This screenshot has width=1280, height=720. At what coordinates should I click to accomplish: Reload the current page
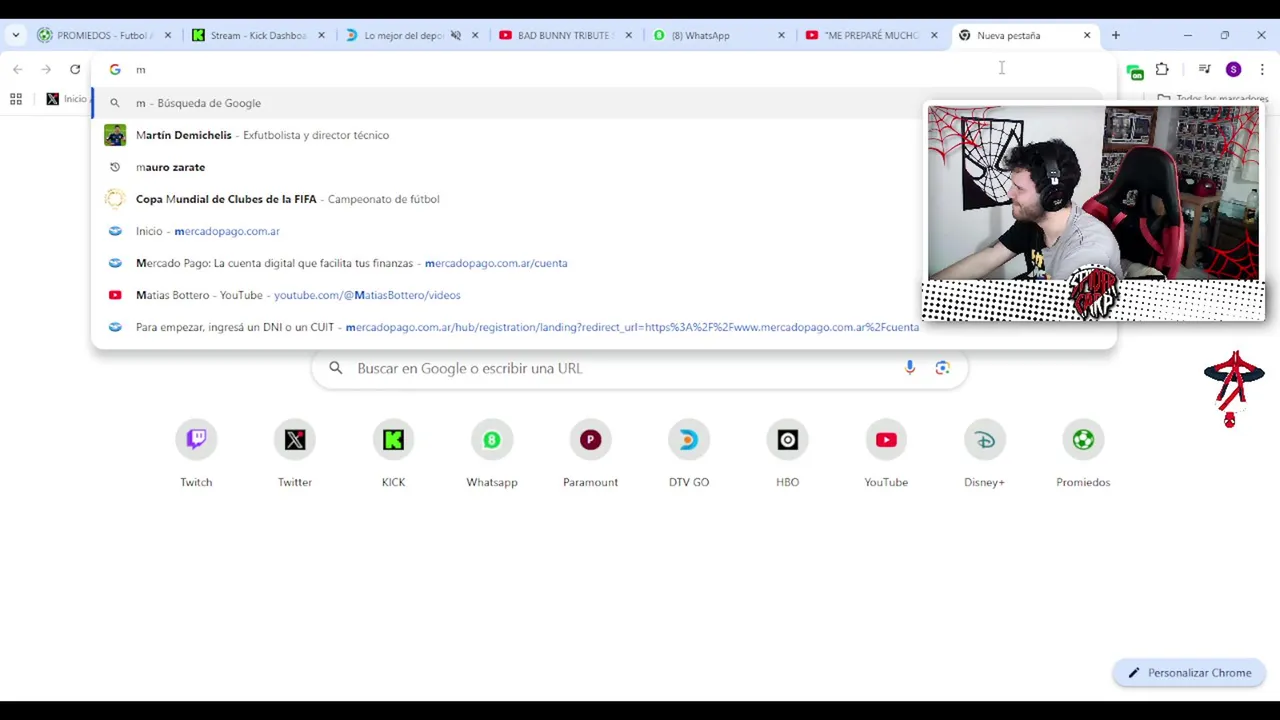pyautogui.click(x=75, y=69)
